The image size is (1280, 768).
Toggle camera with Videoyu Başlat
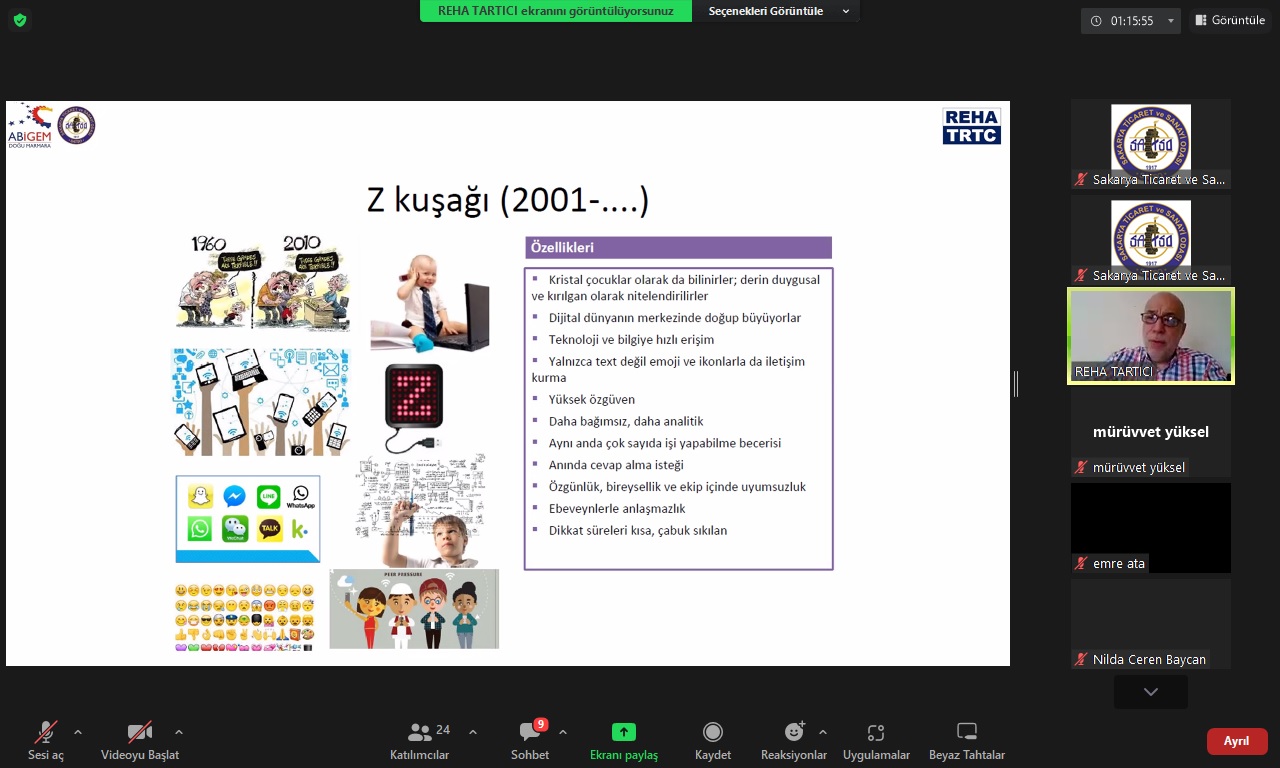click(140, 741)
